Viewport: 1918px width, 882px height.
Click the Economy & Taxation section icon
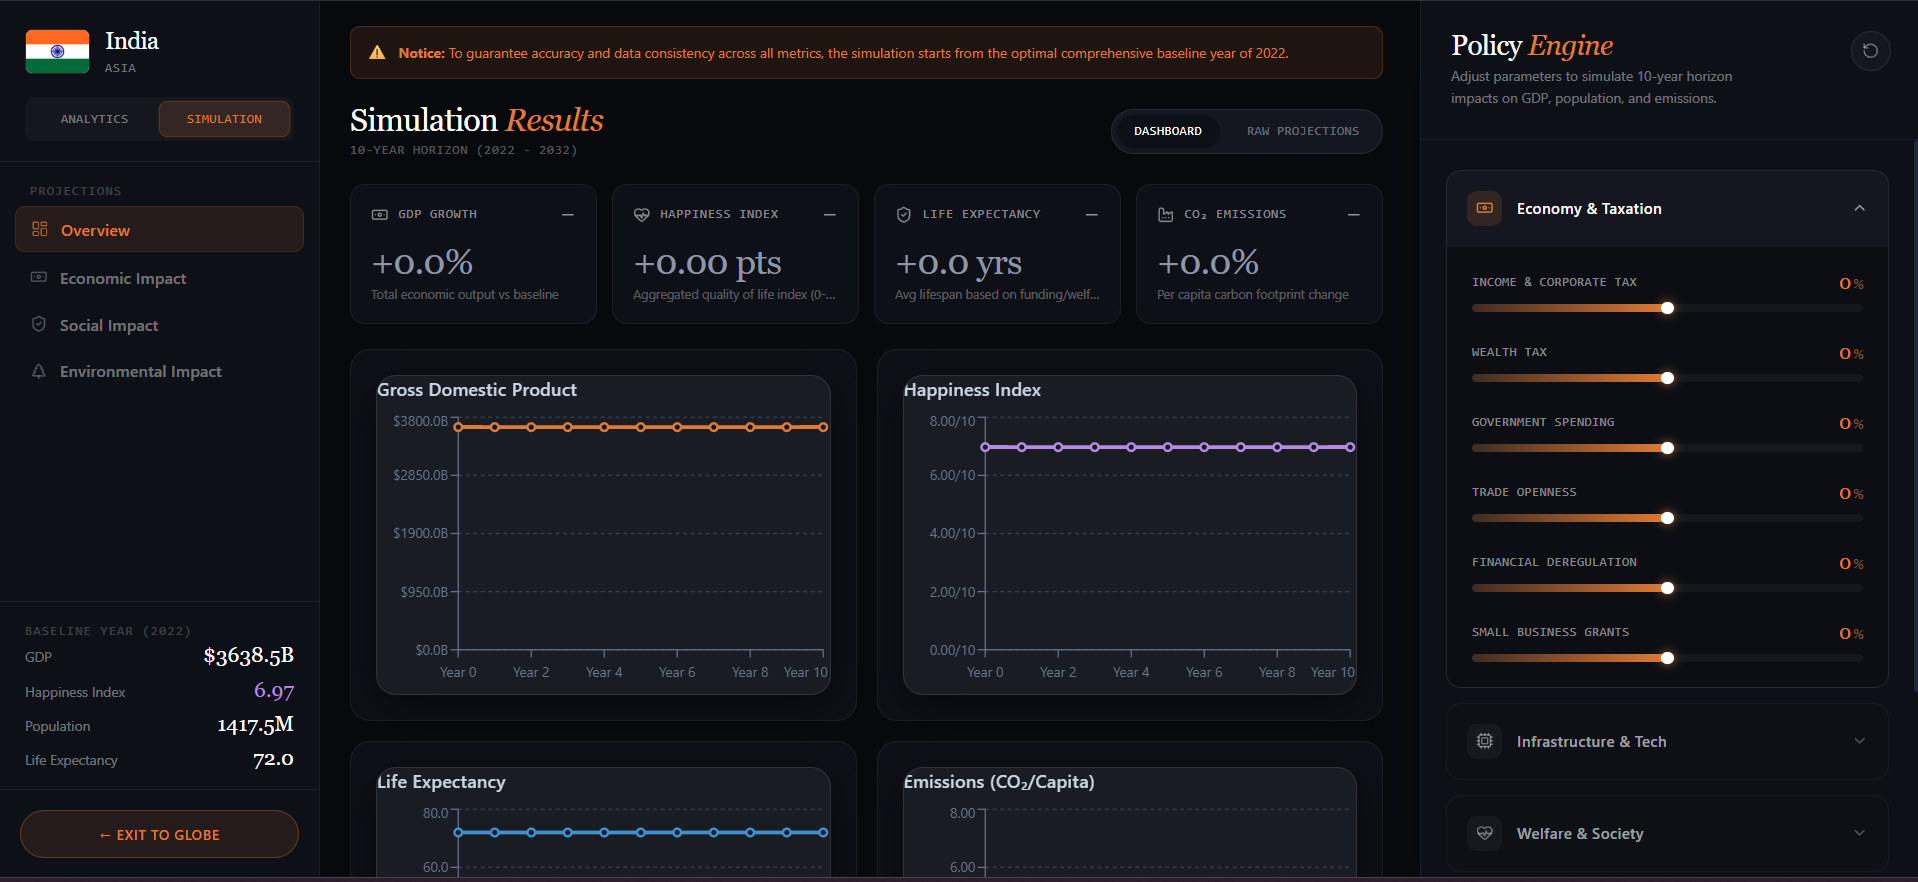[1485, 208]
